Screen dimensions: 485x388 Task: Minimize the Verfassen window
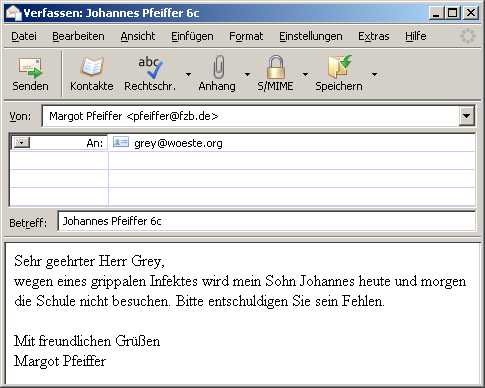pos(436,13)
